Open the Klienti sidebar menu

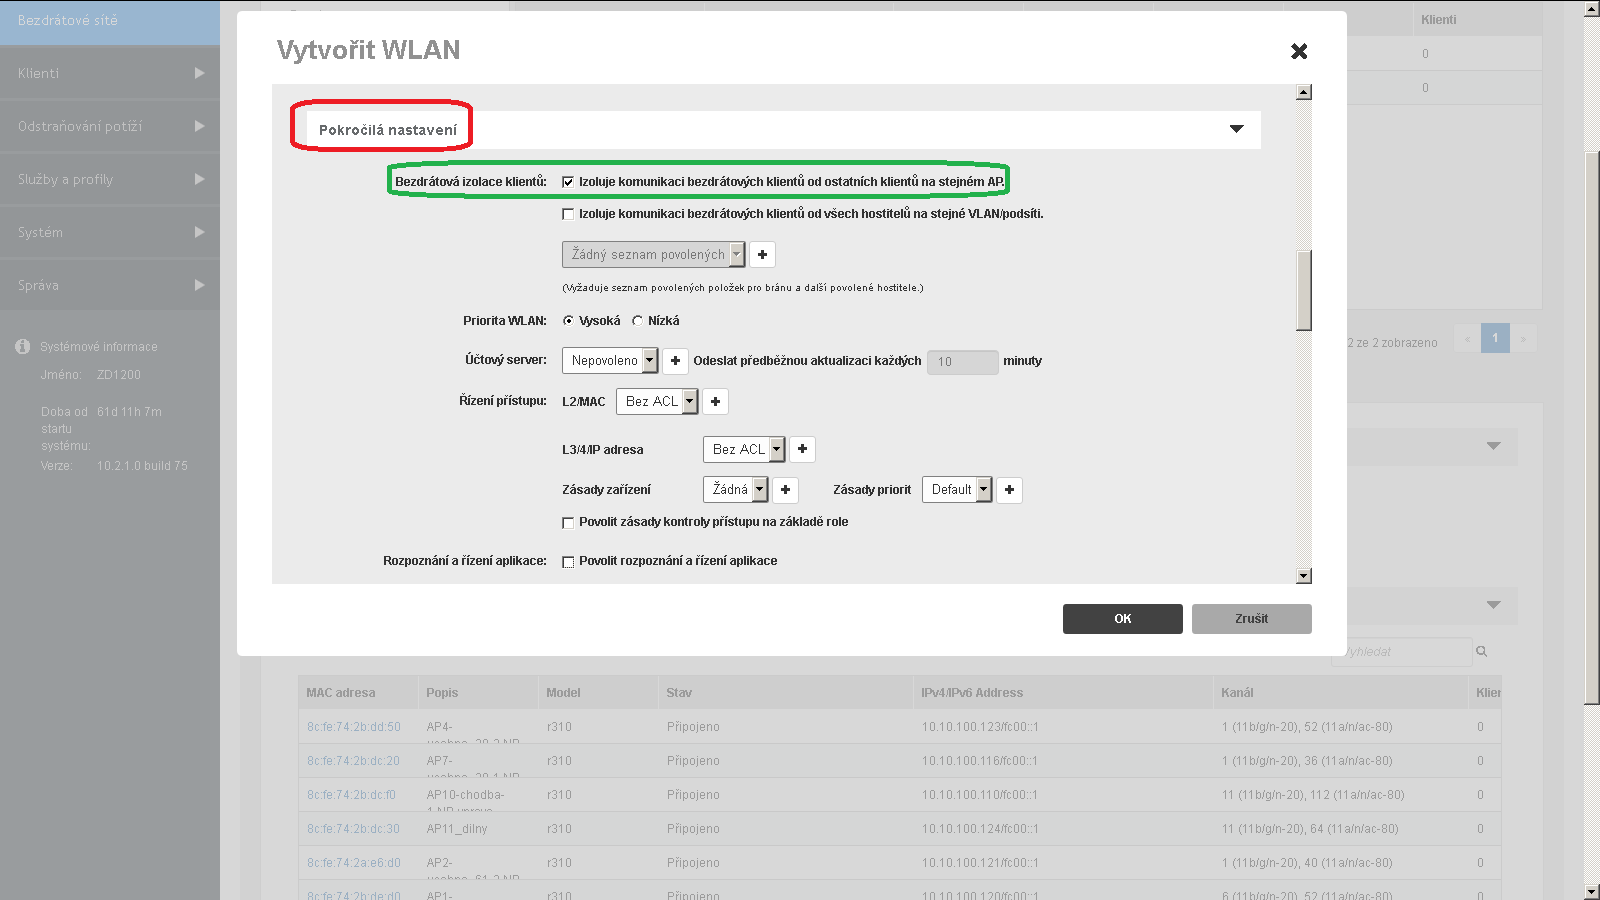click(x=110, y=73)
